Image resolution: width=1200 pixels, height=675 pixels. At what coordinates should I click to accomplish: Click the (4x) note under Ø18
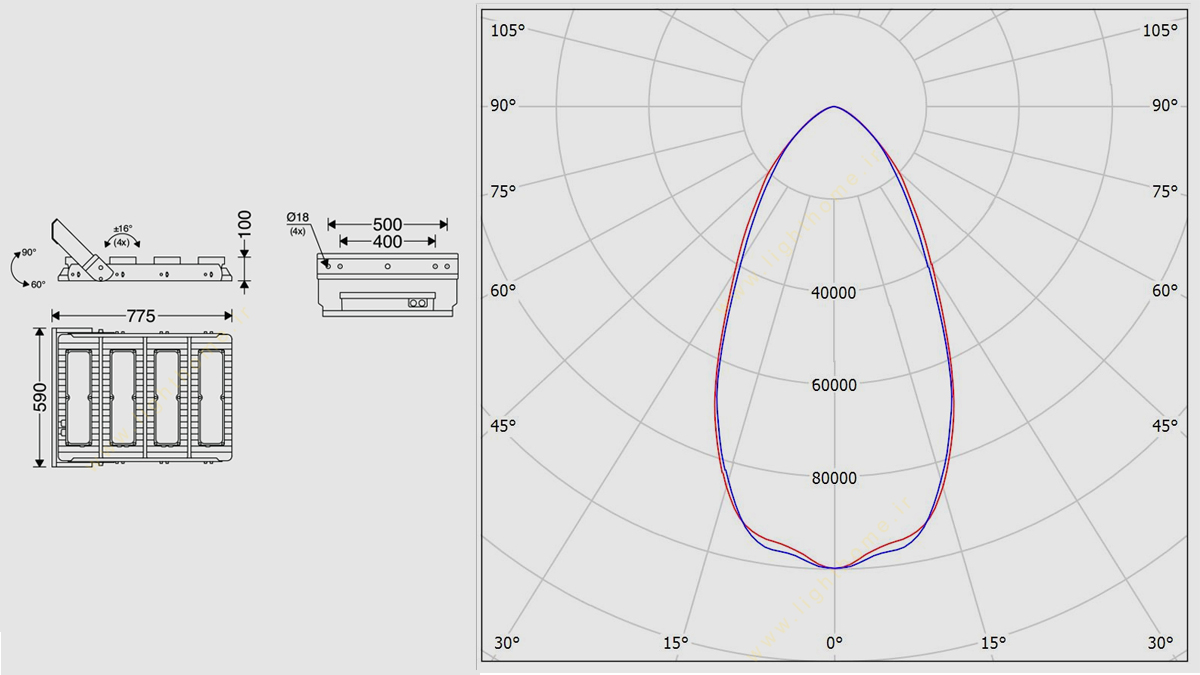[297, 231]
